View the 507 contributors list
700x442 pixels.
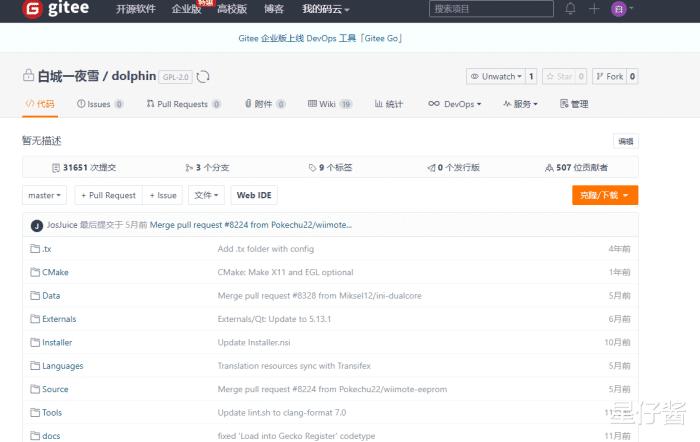[576, 167]
